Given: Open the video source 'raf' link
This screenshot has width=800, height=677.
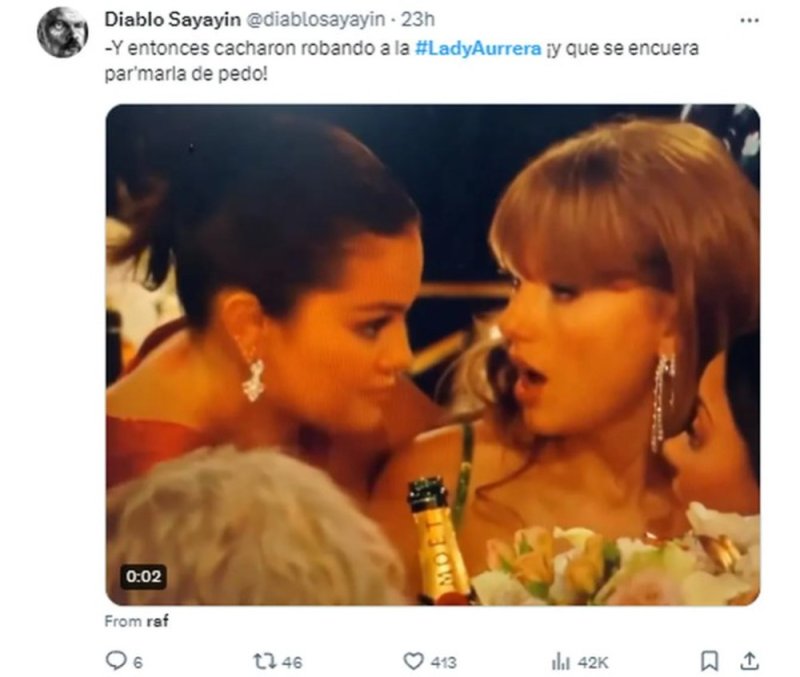Looking at the screenshot, I should tap(157, 621).
